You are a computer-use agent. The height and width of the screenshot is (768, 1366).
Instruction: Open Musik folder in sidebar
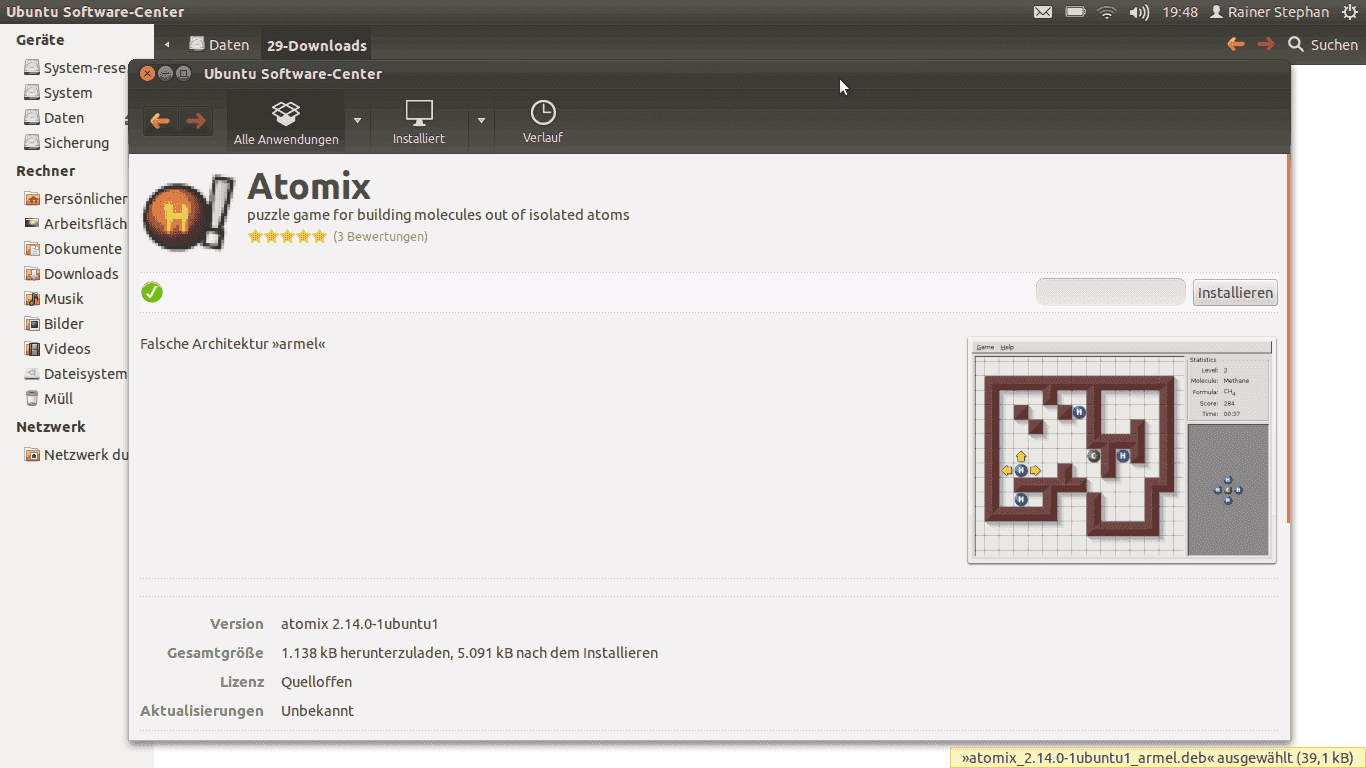click(55, 299)
